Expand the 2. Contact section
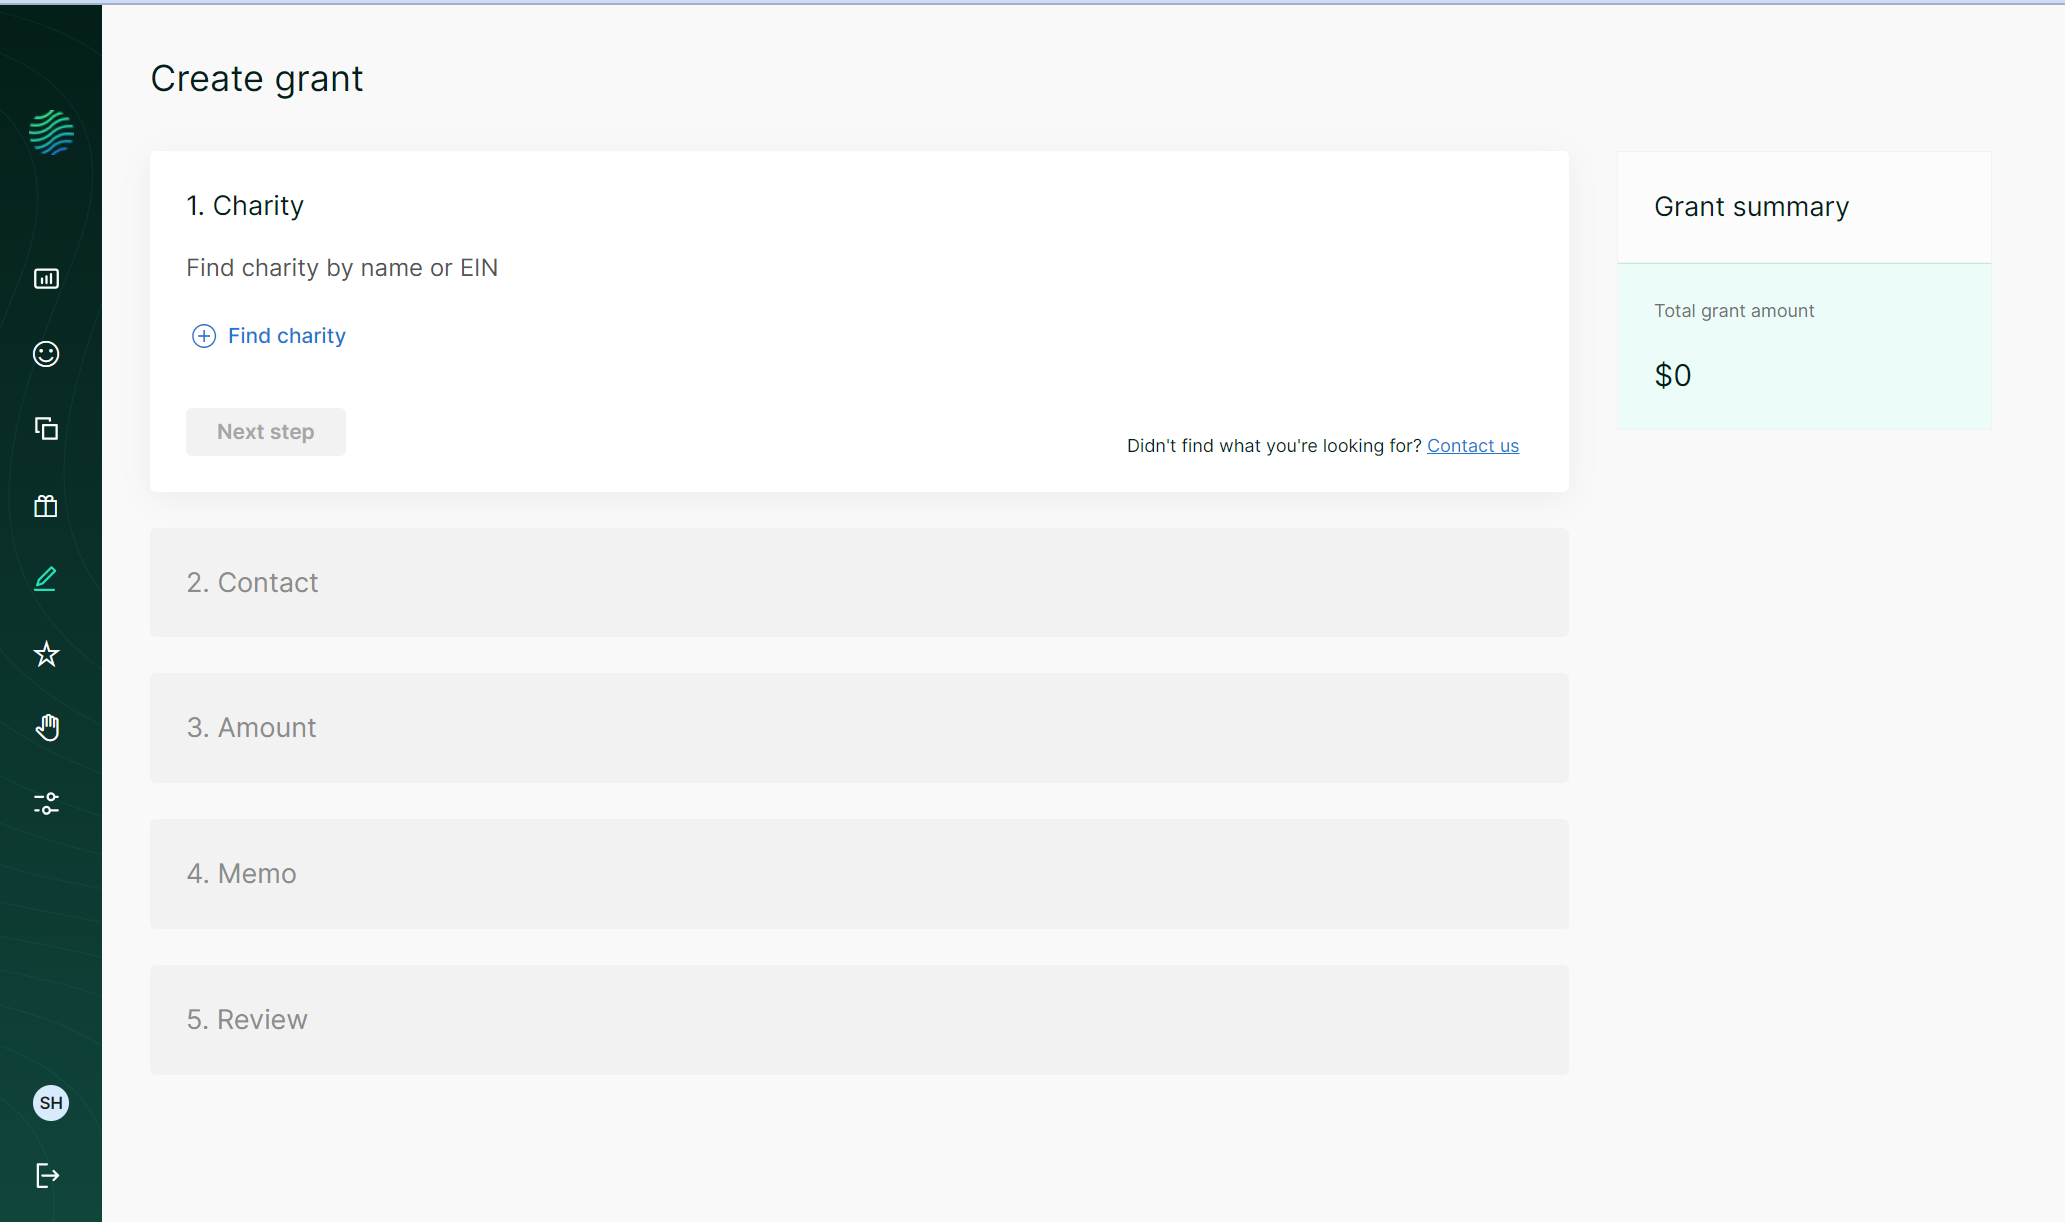Image resolution: width=2065 pixels, height=1222 pixels. (858, 582)
